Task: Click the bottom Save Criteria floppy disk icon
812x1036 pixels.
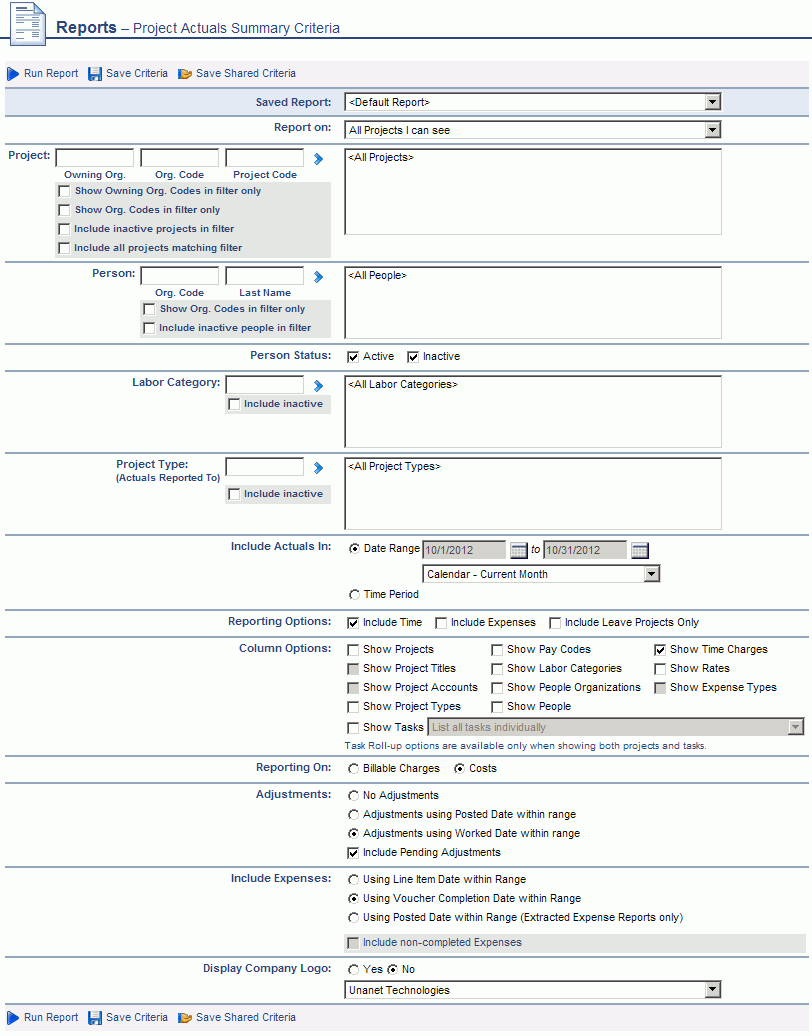Action: coord(95,1018)
